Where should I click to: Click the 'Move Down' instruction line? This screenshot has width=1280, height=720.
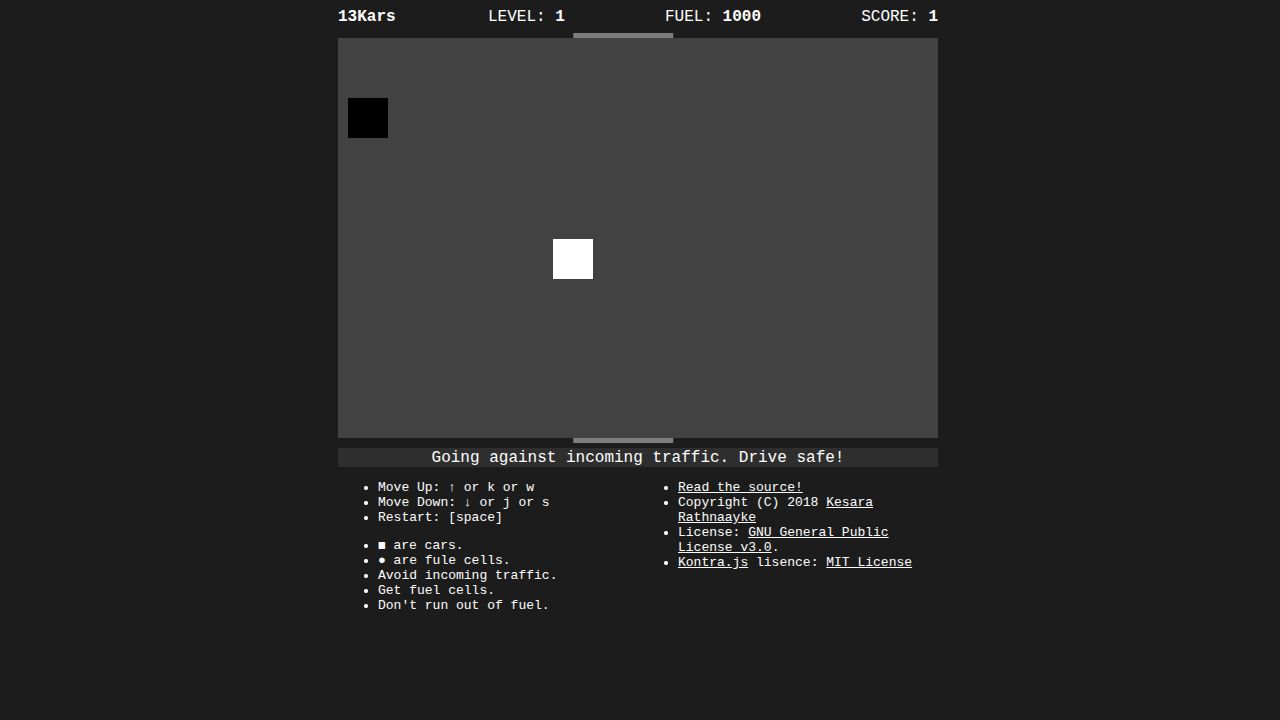pos(464,502)
